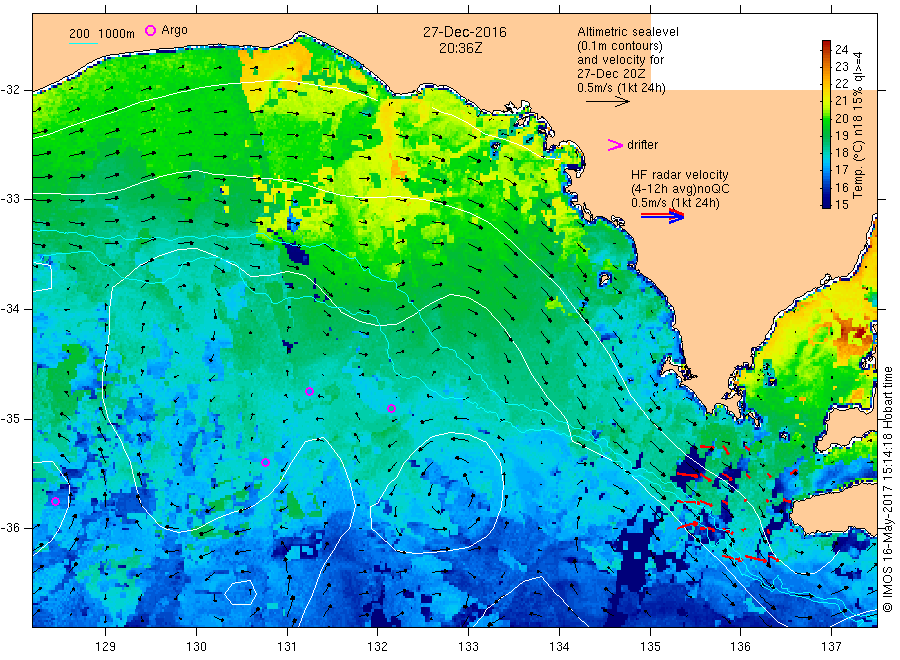Click the magenta drifter legend arrowhead

[615, 145]
